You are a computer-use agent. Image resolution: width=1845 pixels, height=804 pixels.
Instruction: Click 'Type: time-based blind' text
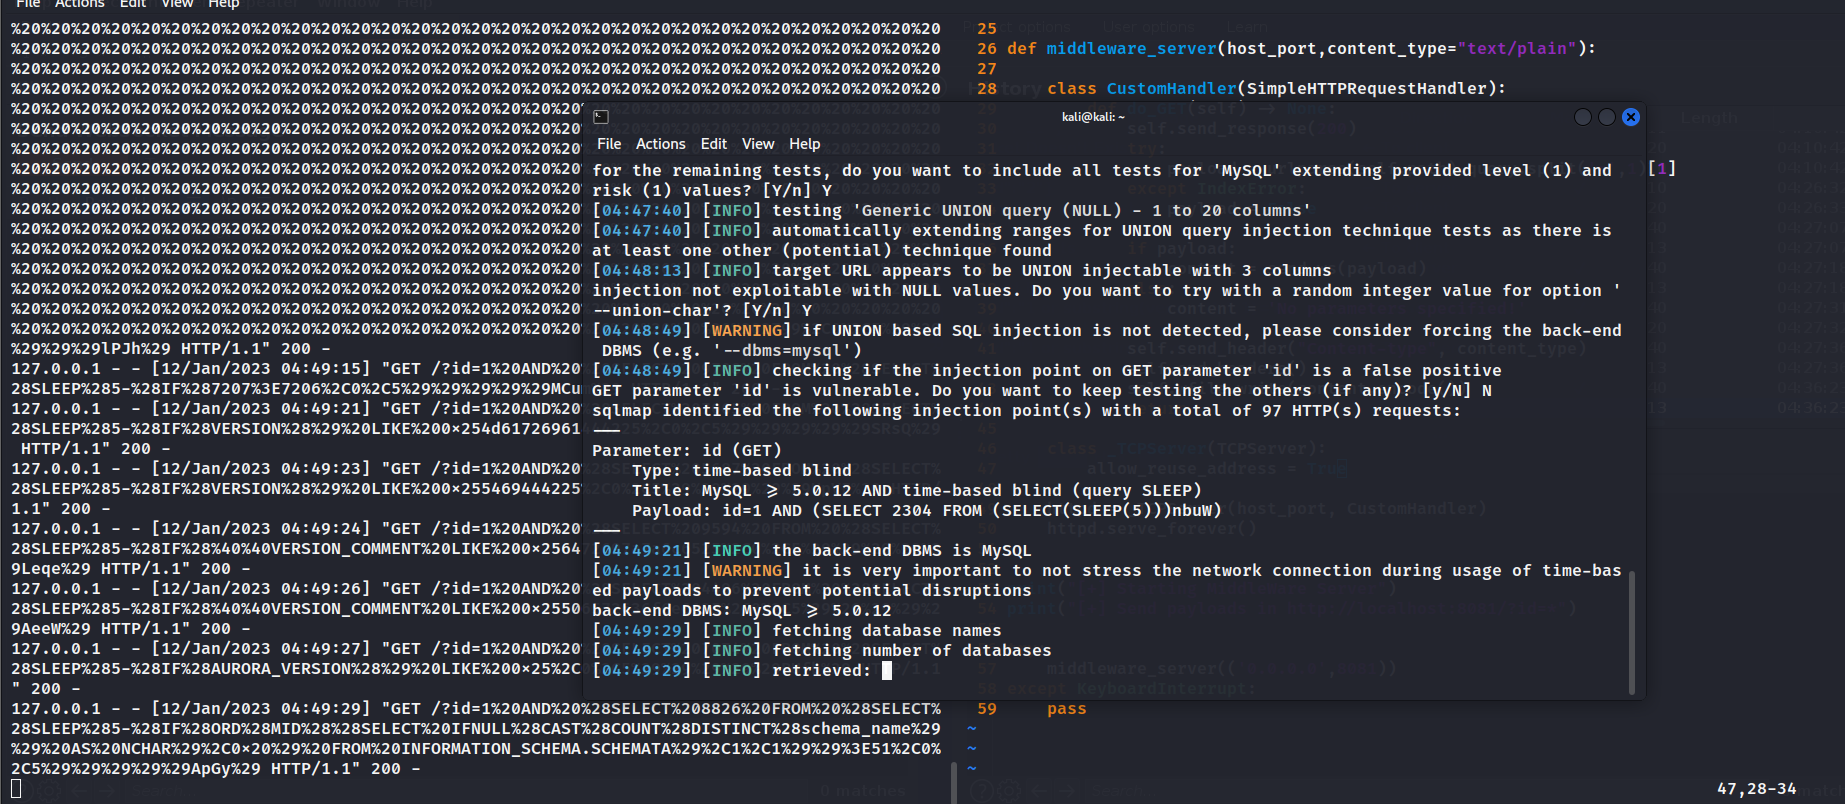[742, 470]
